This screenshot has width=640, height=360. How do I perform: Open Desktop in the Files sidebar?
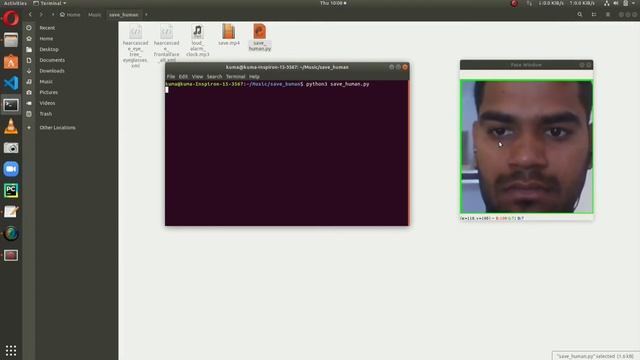click(49, 49)
